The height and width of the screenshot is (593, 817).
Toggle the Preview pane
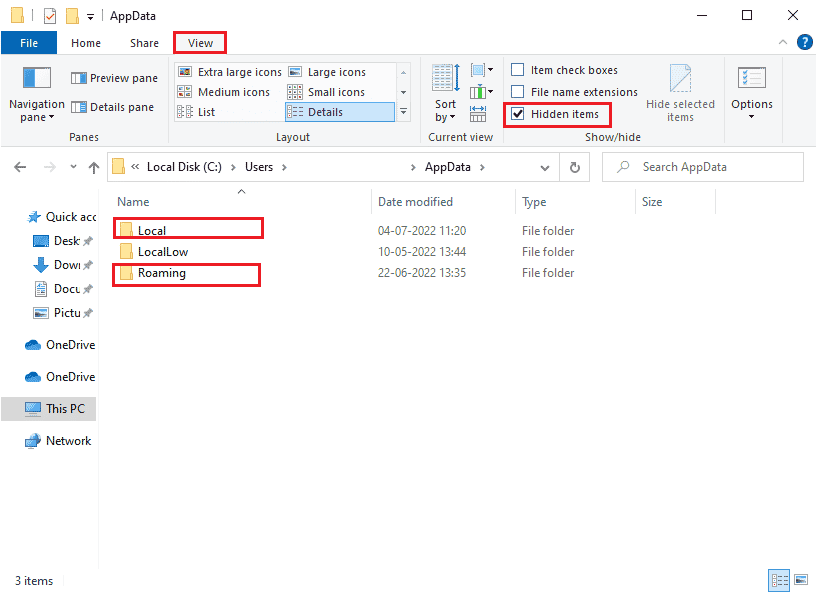(114, 78)
